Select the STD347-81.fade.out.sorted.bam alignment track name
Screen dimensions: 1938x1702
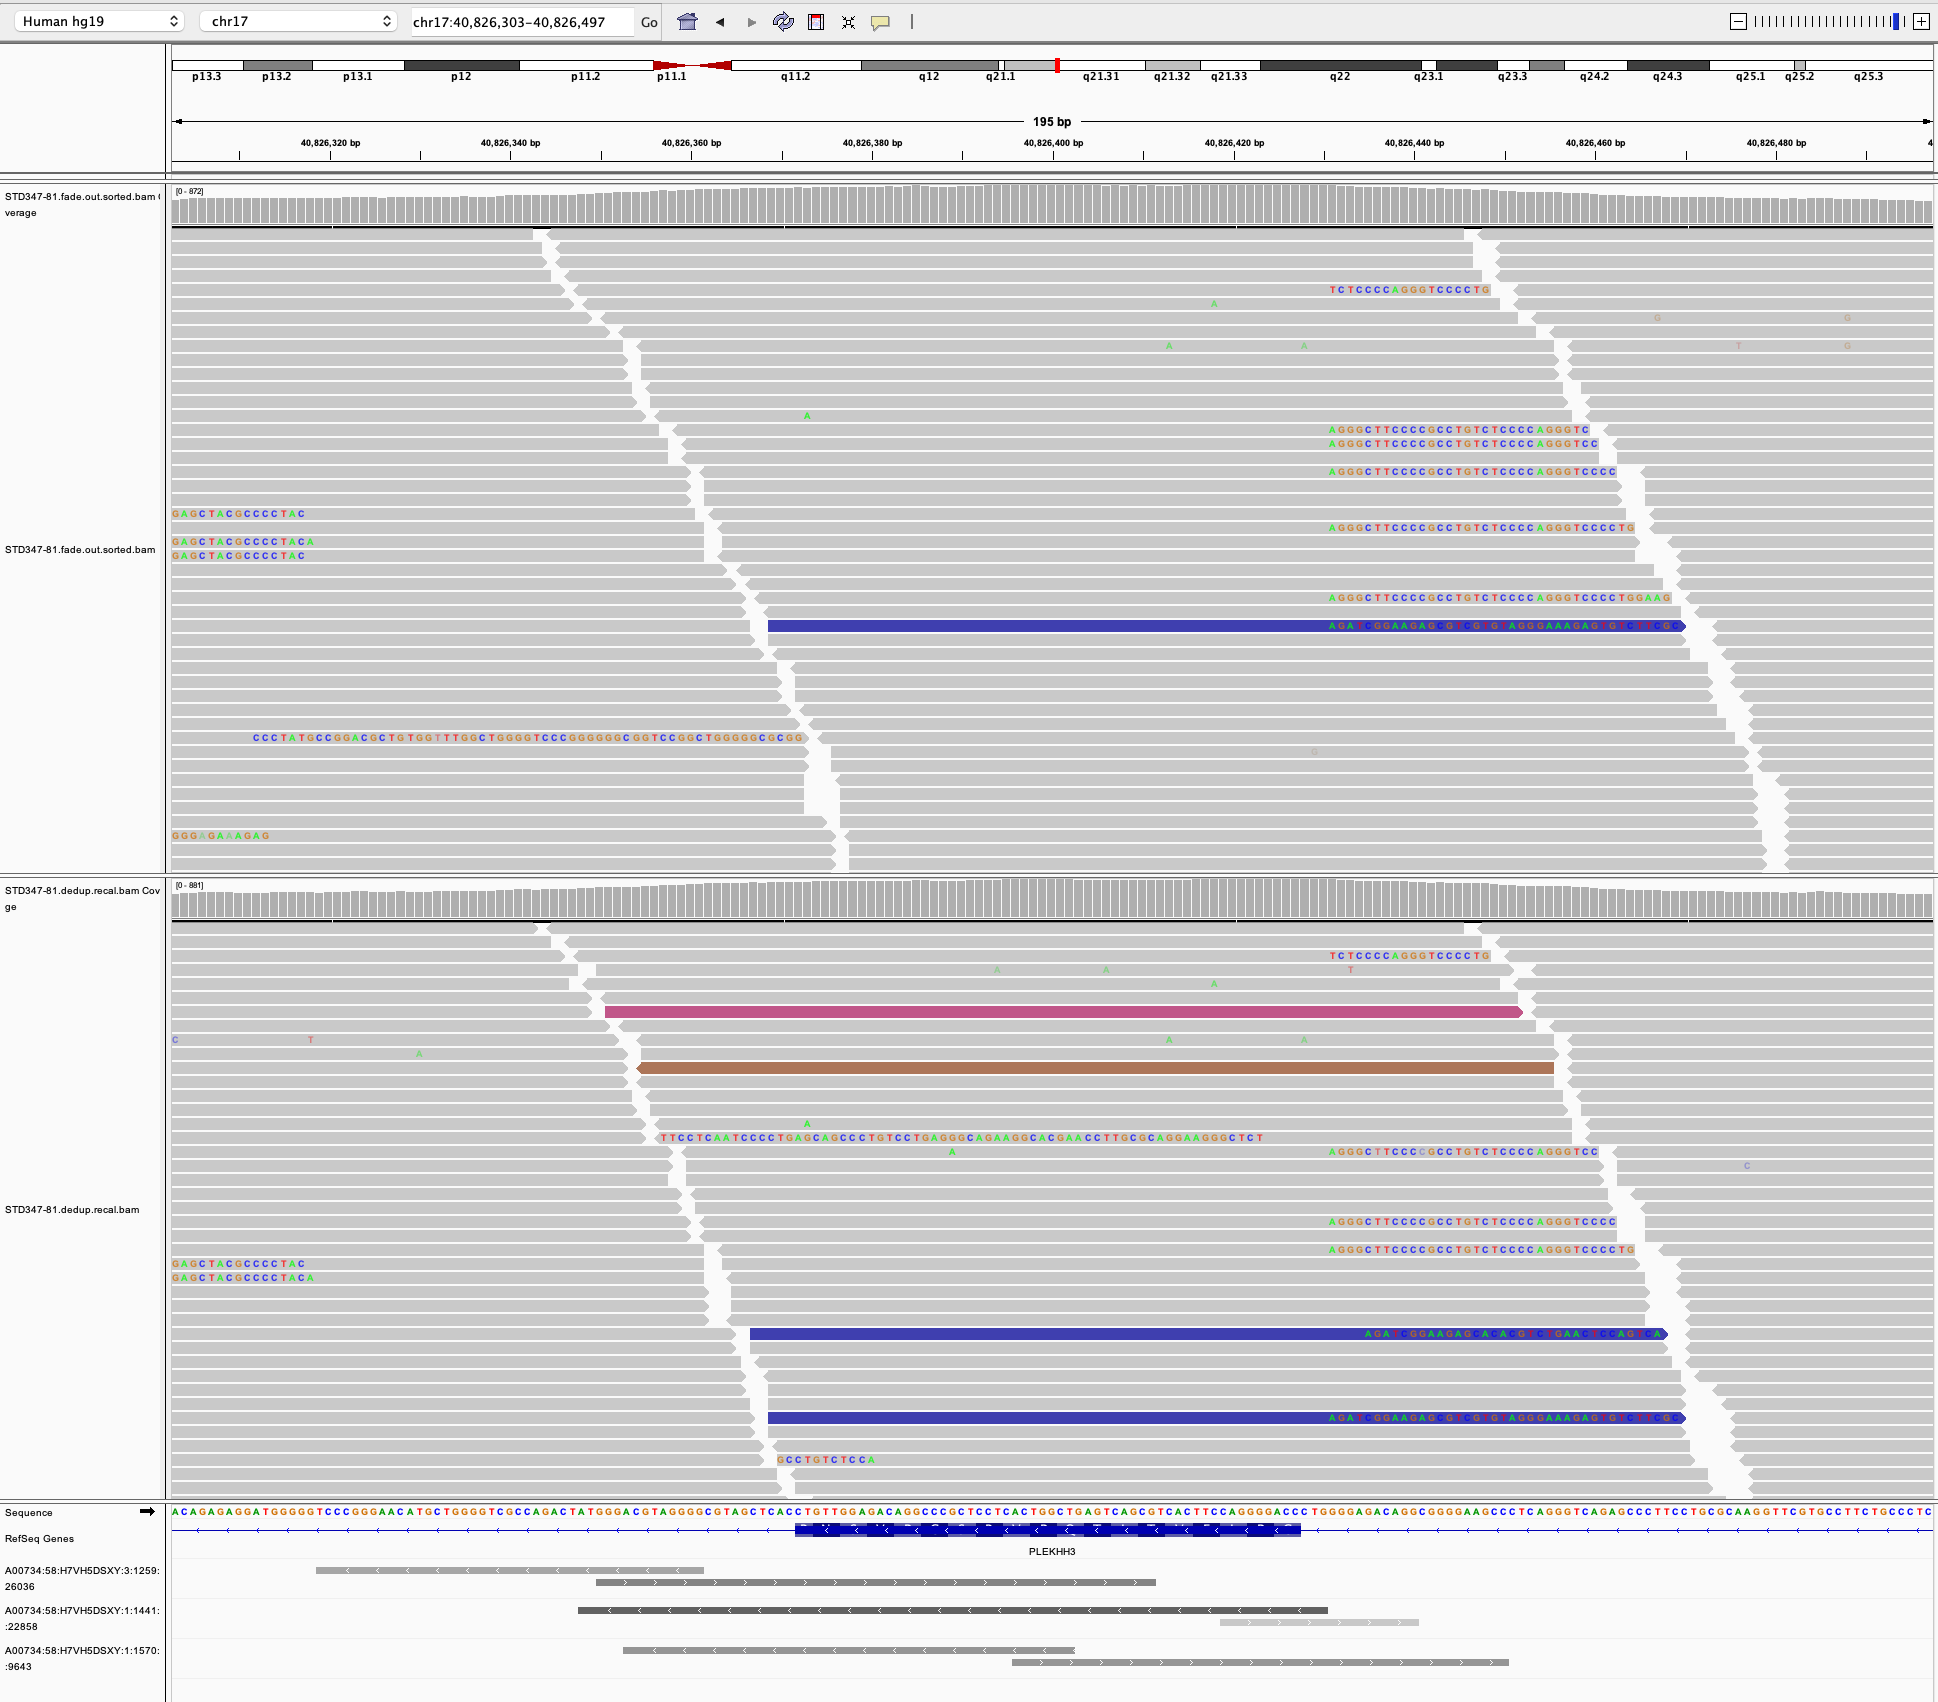[80, 550]
